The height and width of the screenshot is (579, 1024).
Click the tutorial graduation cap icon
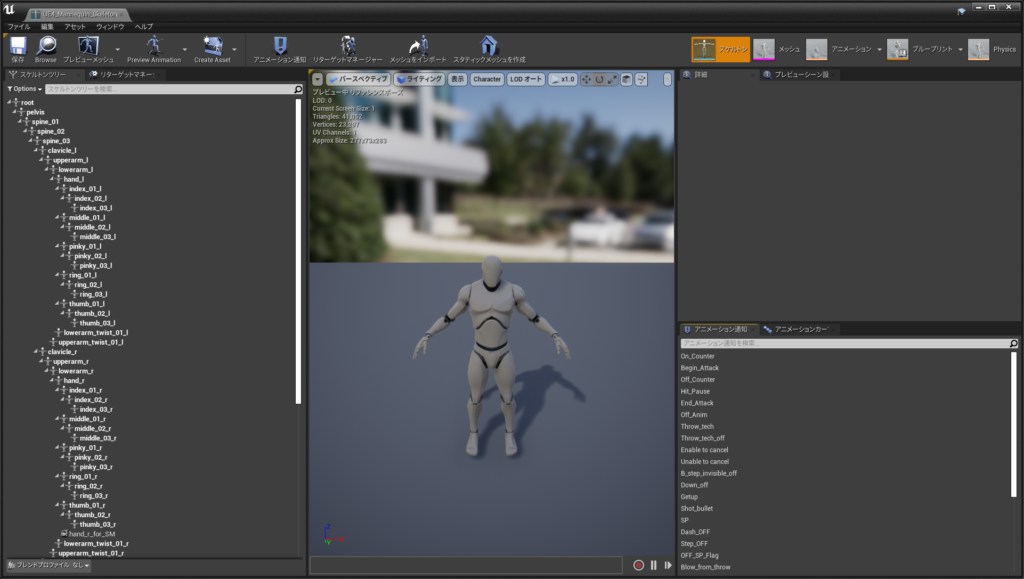pos(961,11)
